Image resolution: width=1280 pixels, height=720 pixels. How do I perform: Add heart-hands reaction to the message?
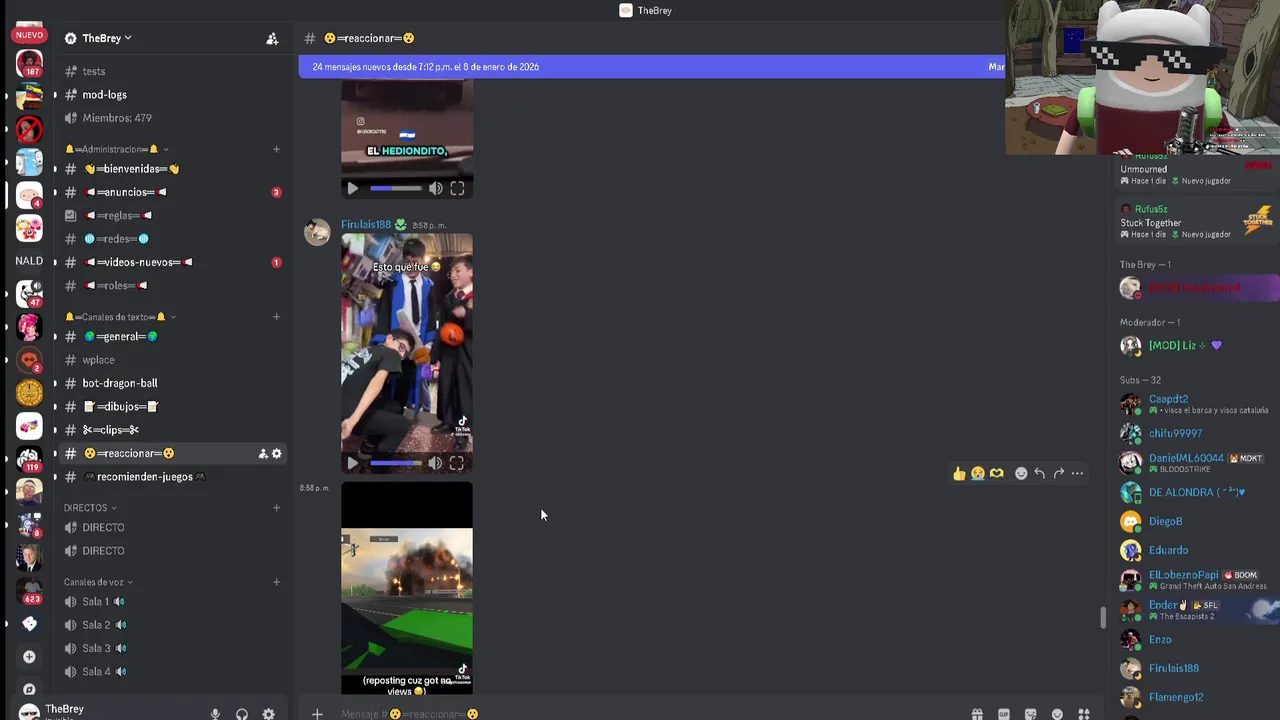997,473
